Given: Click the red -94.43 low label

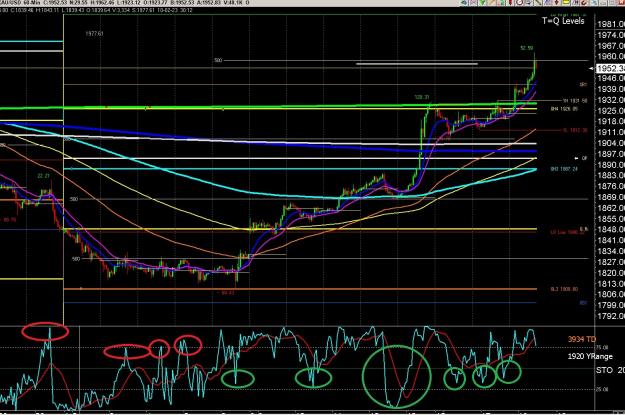Looking at the screenshot, I should pos(225,293).
